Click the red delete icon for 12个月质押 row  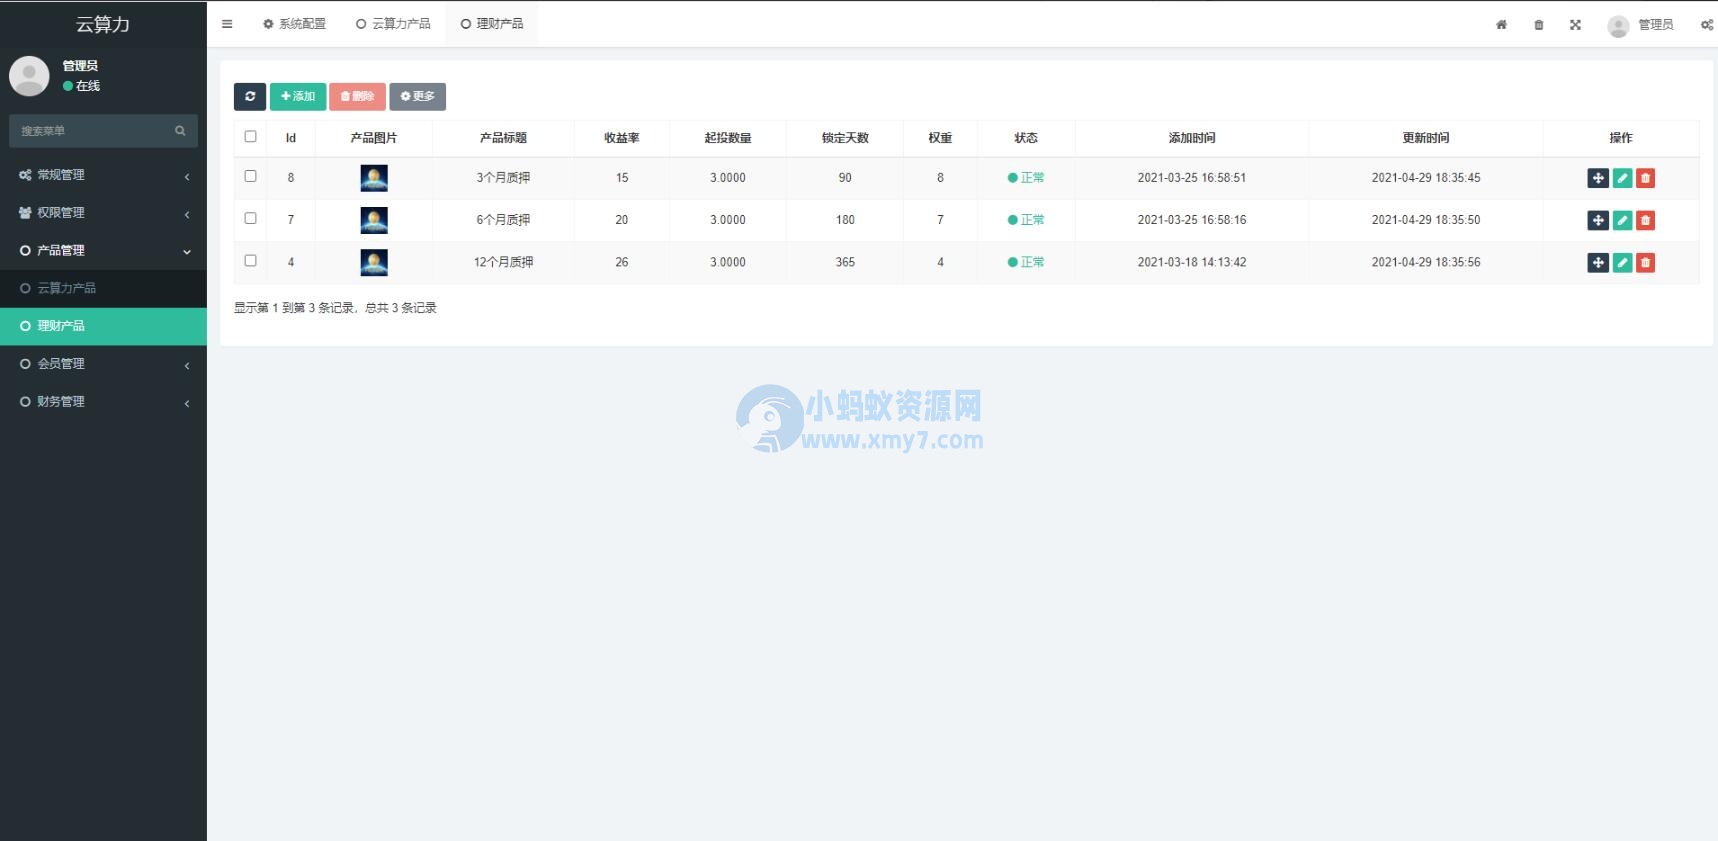(1645, 262)
